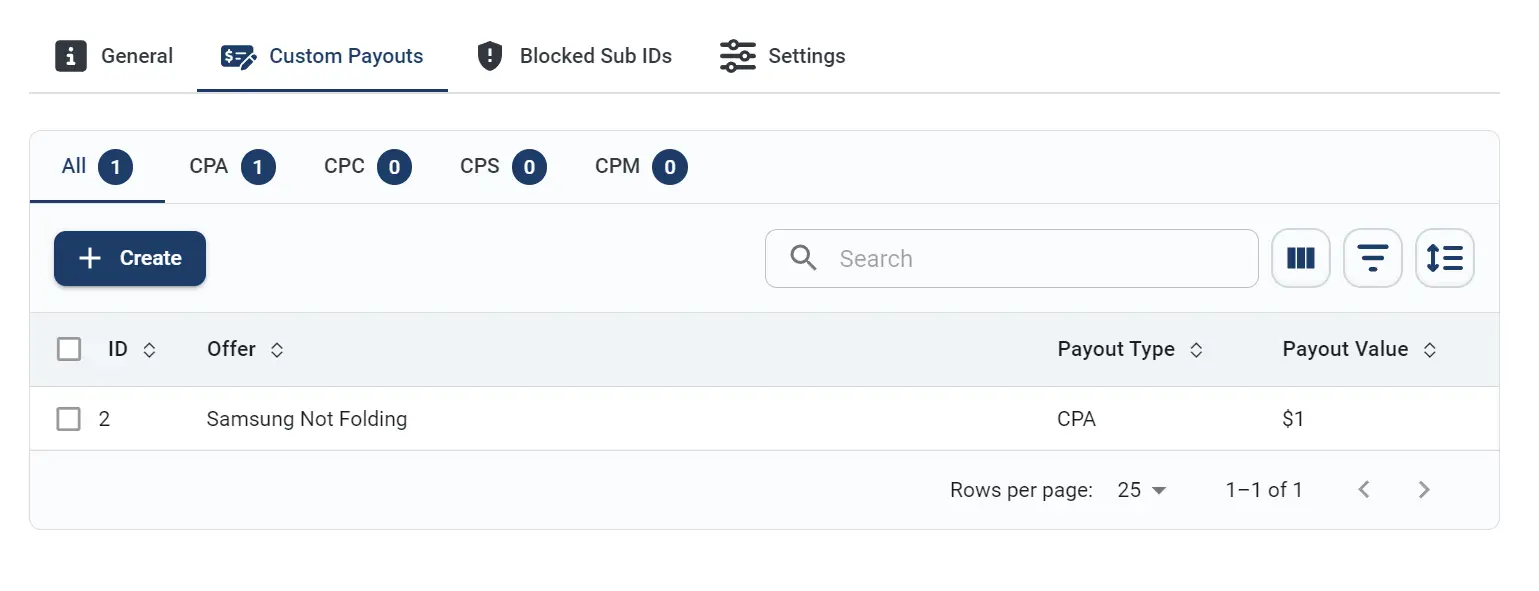
Task: Filter by CPC payouts tab
Action: [x=368, y=167]
